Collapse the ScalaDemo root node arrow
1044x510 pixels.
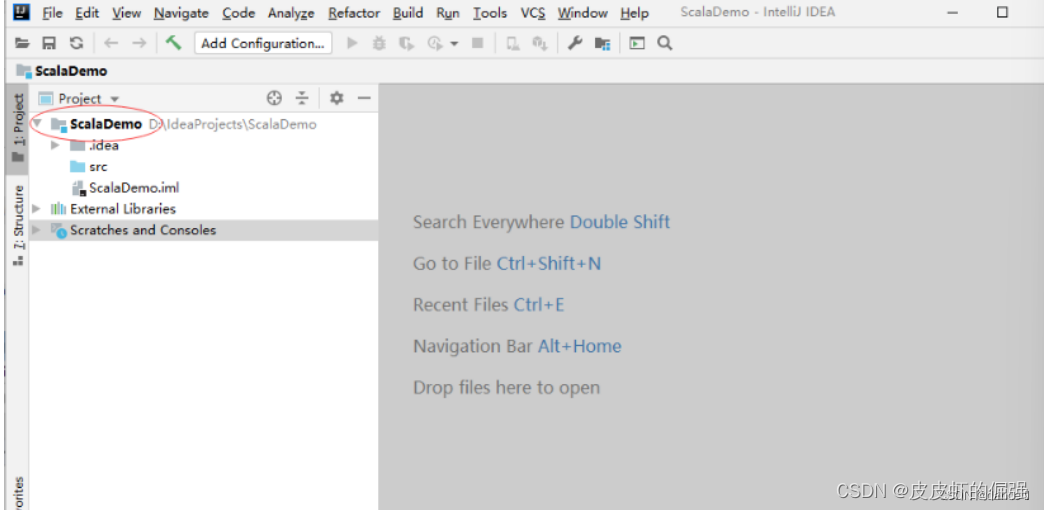[x=37, y=124]
